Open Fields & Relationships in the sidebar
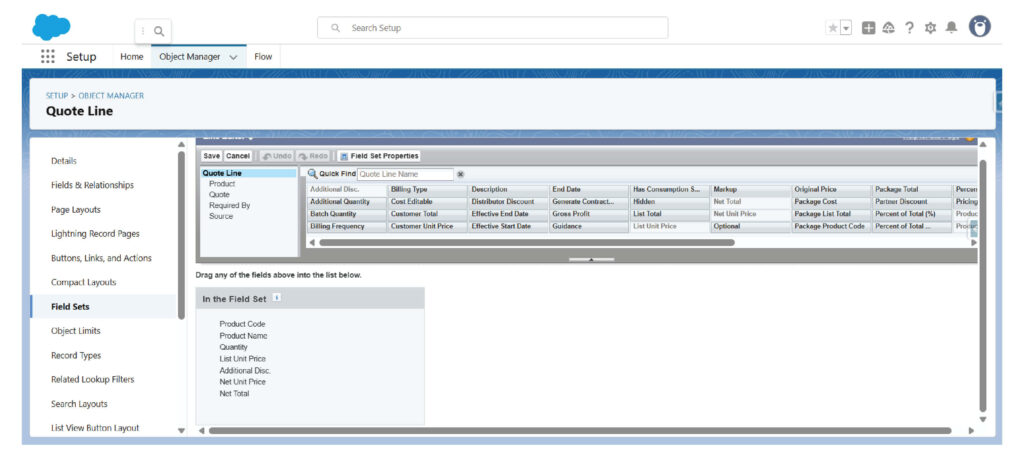1024x456 pixels. tap(92, 185)
